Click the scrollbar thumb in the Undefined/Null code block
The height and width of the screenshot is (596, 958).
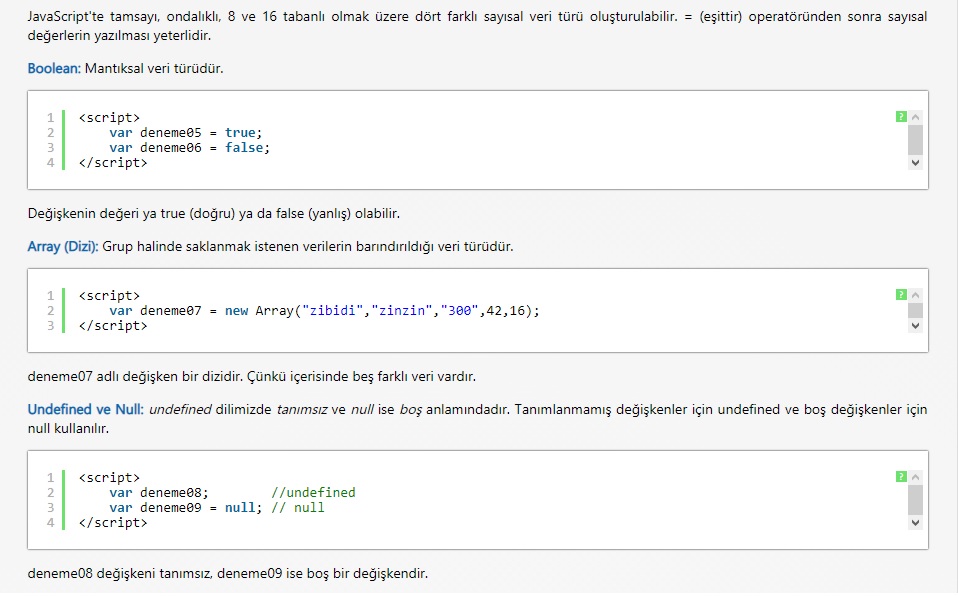pos(915,500)
